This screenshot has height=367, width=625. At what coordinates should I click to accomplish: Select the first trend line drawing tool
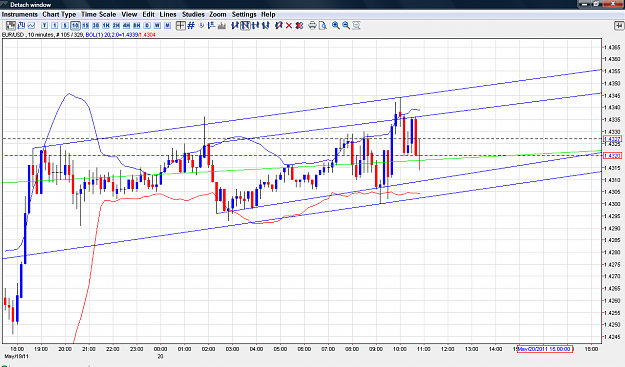(235, 26)
